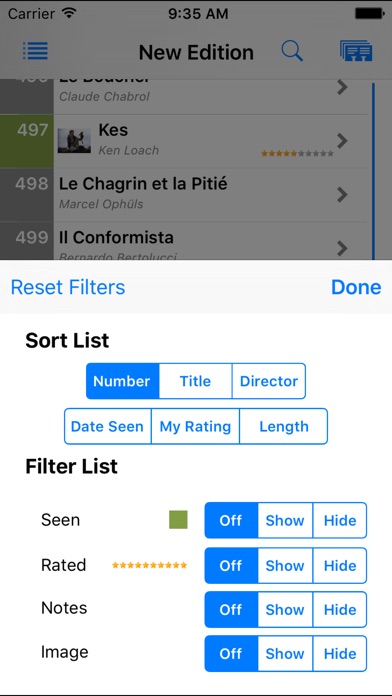Screen dimensions: 392x696
Task: Open the collection view icon at top right
Action: pos(356,51)
